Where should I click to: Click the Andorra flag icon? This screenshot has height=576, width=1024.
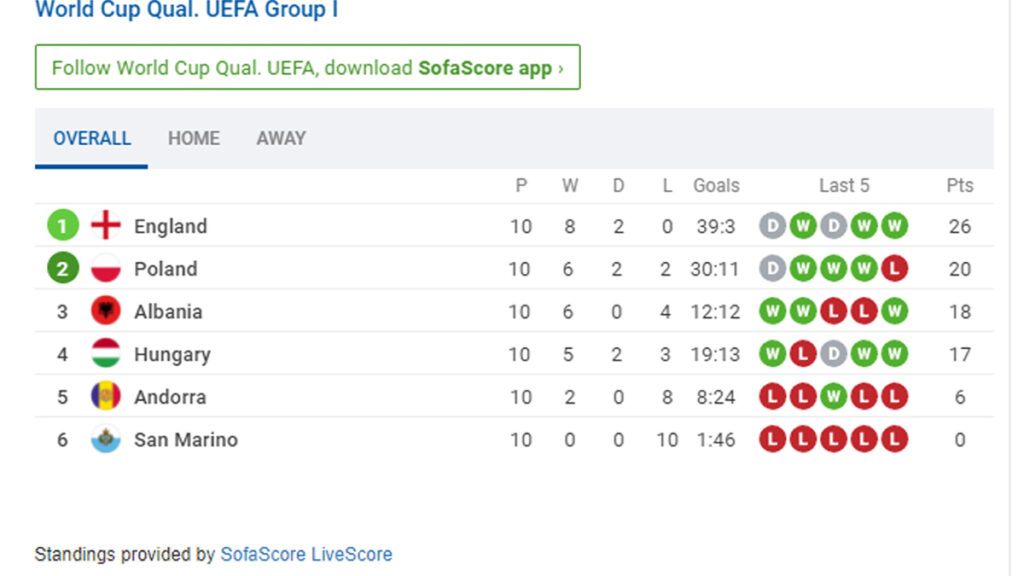[105, 397]
